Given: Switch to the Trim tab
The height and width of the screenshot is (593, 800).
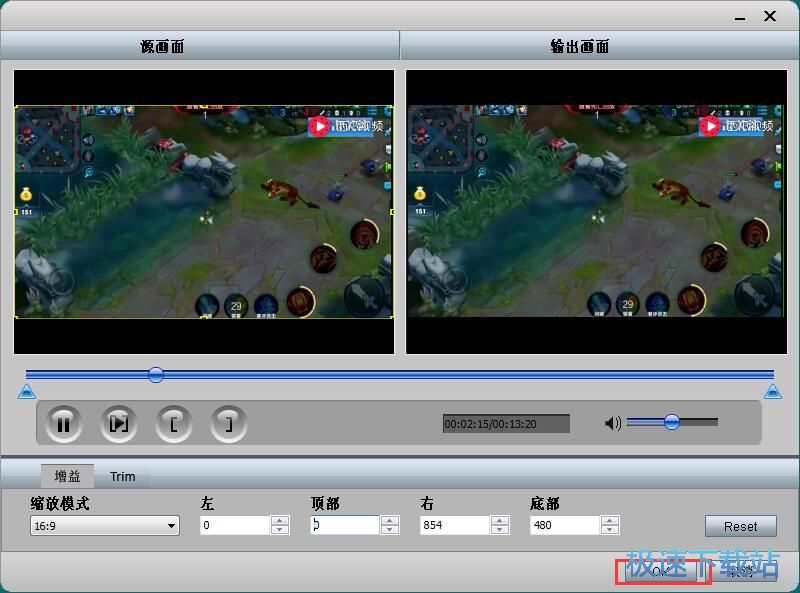Looking at the screenshot, I should pyautogui.click(x=122, y=477).
